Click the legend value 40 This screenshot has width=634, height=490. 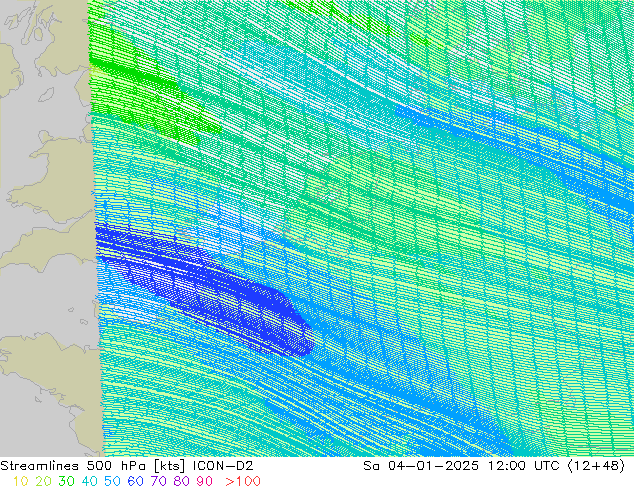[x=89, y=481]
